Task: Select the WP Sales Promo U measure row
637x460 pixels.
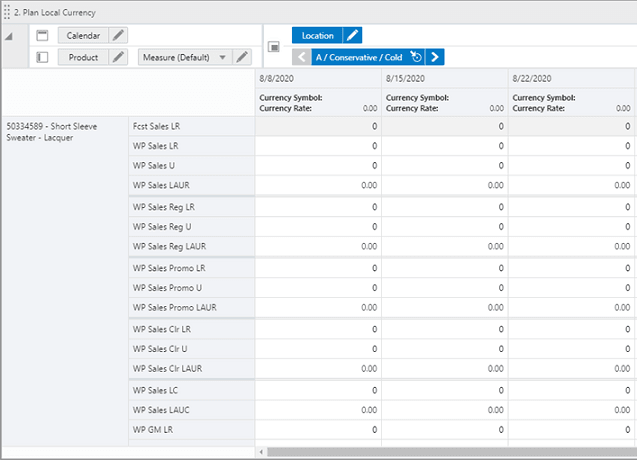Action: click(x=191, y=288)
